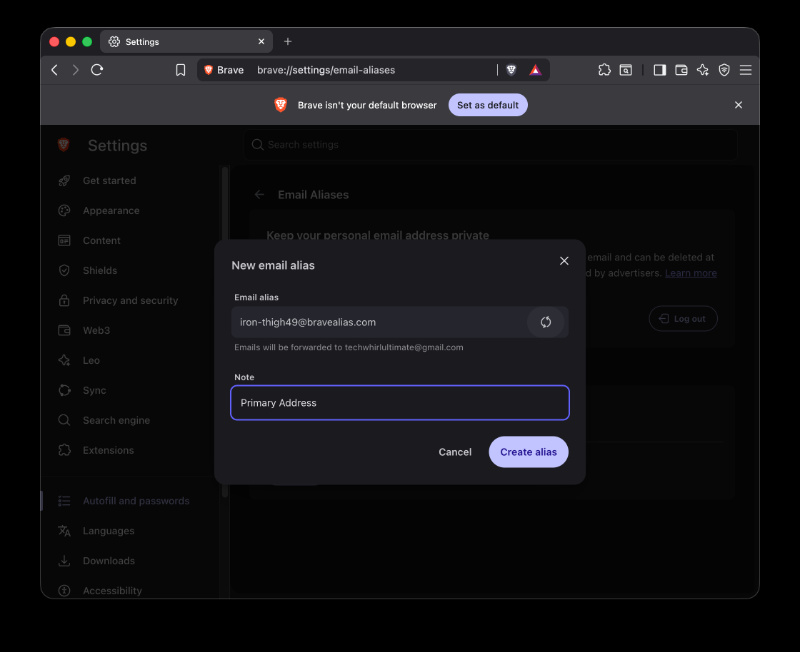Screen dimensions: 800x652
Task: Cancel the new alias dialog
Action: coord(455,452)
